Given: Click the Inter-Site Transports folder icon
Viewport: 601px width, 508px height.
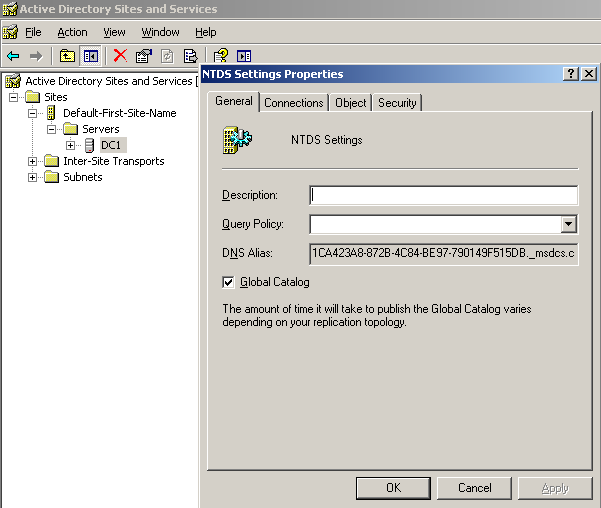Looking at the screenshot, I should pyautogui.click(x=51, y=161).
